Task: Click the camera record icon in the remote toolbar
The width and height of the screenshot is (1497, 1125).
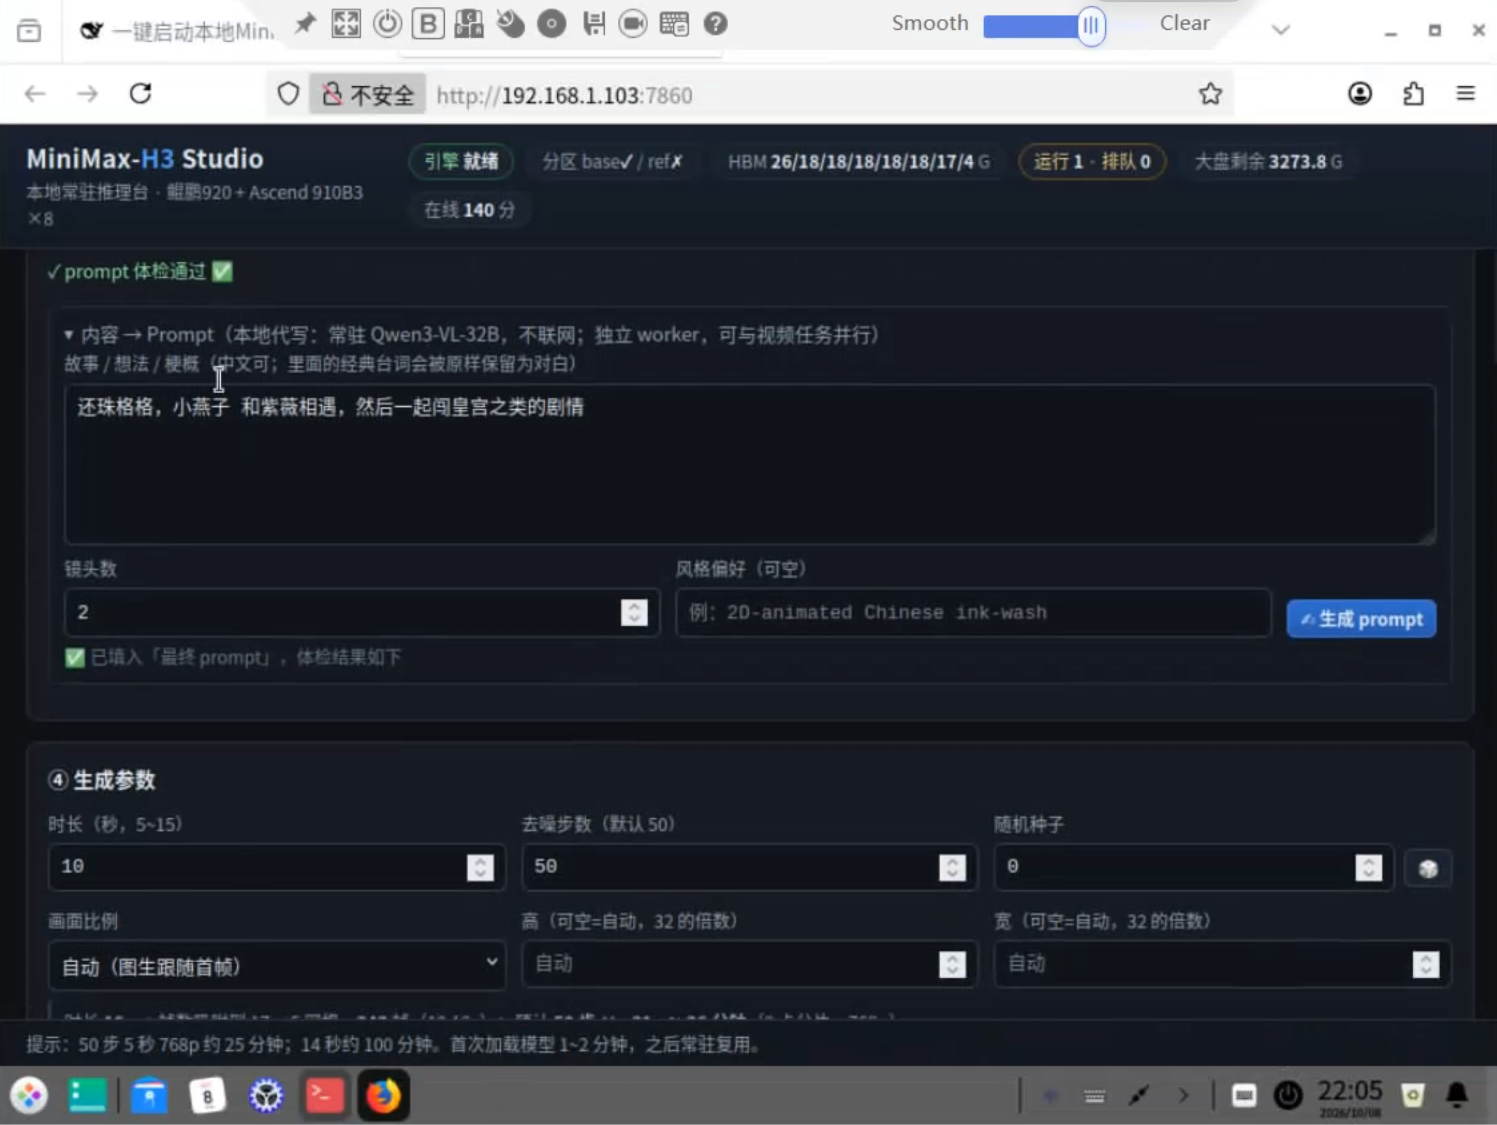Action: coord(633,23)
